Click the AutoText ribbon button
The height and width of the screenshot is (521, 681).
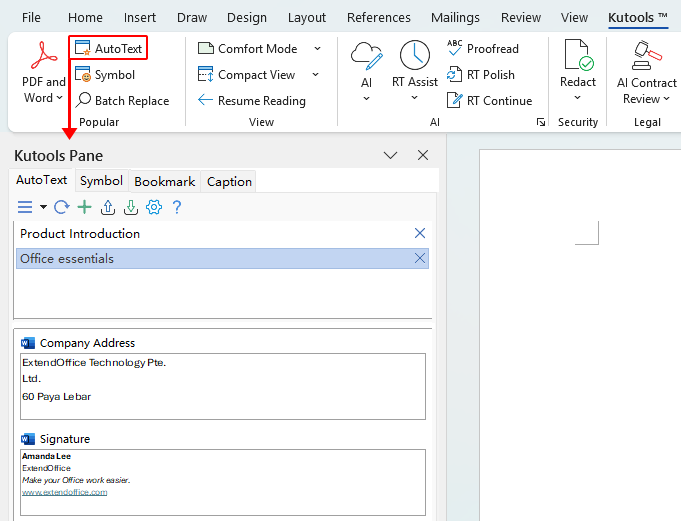[108, 48]
